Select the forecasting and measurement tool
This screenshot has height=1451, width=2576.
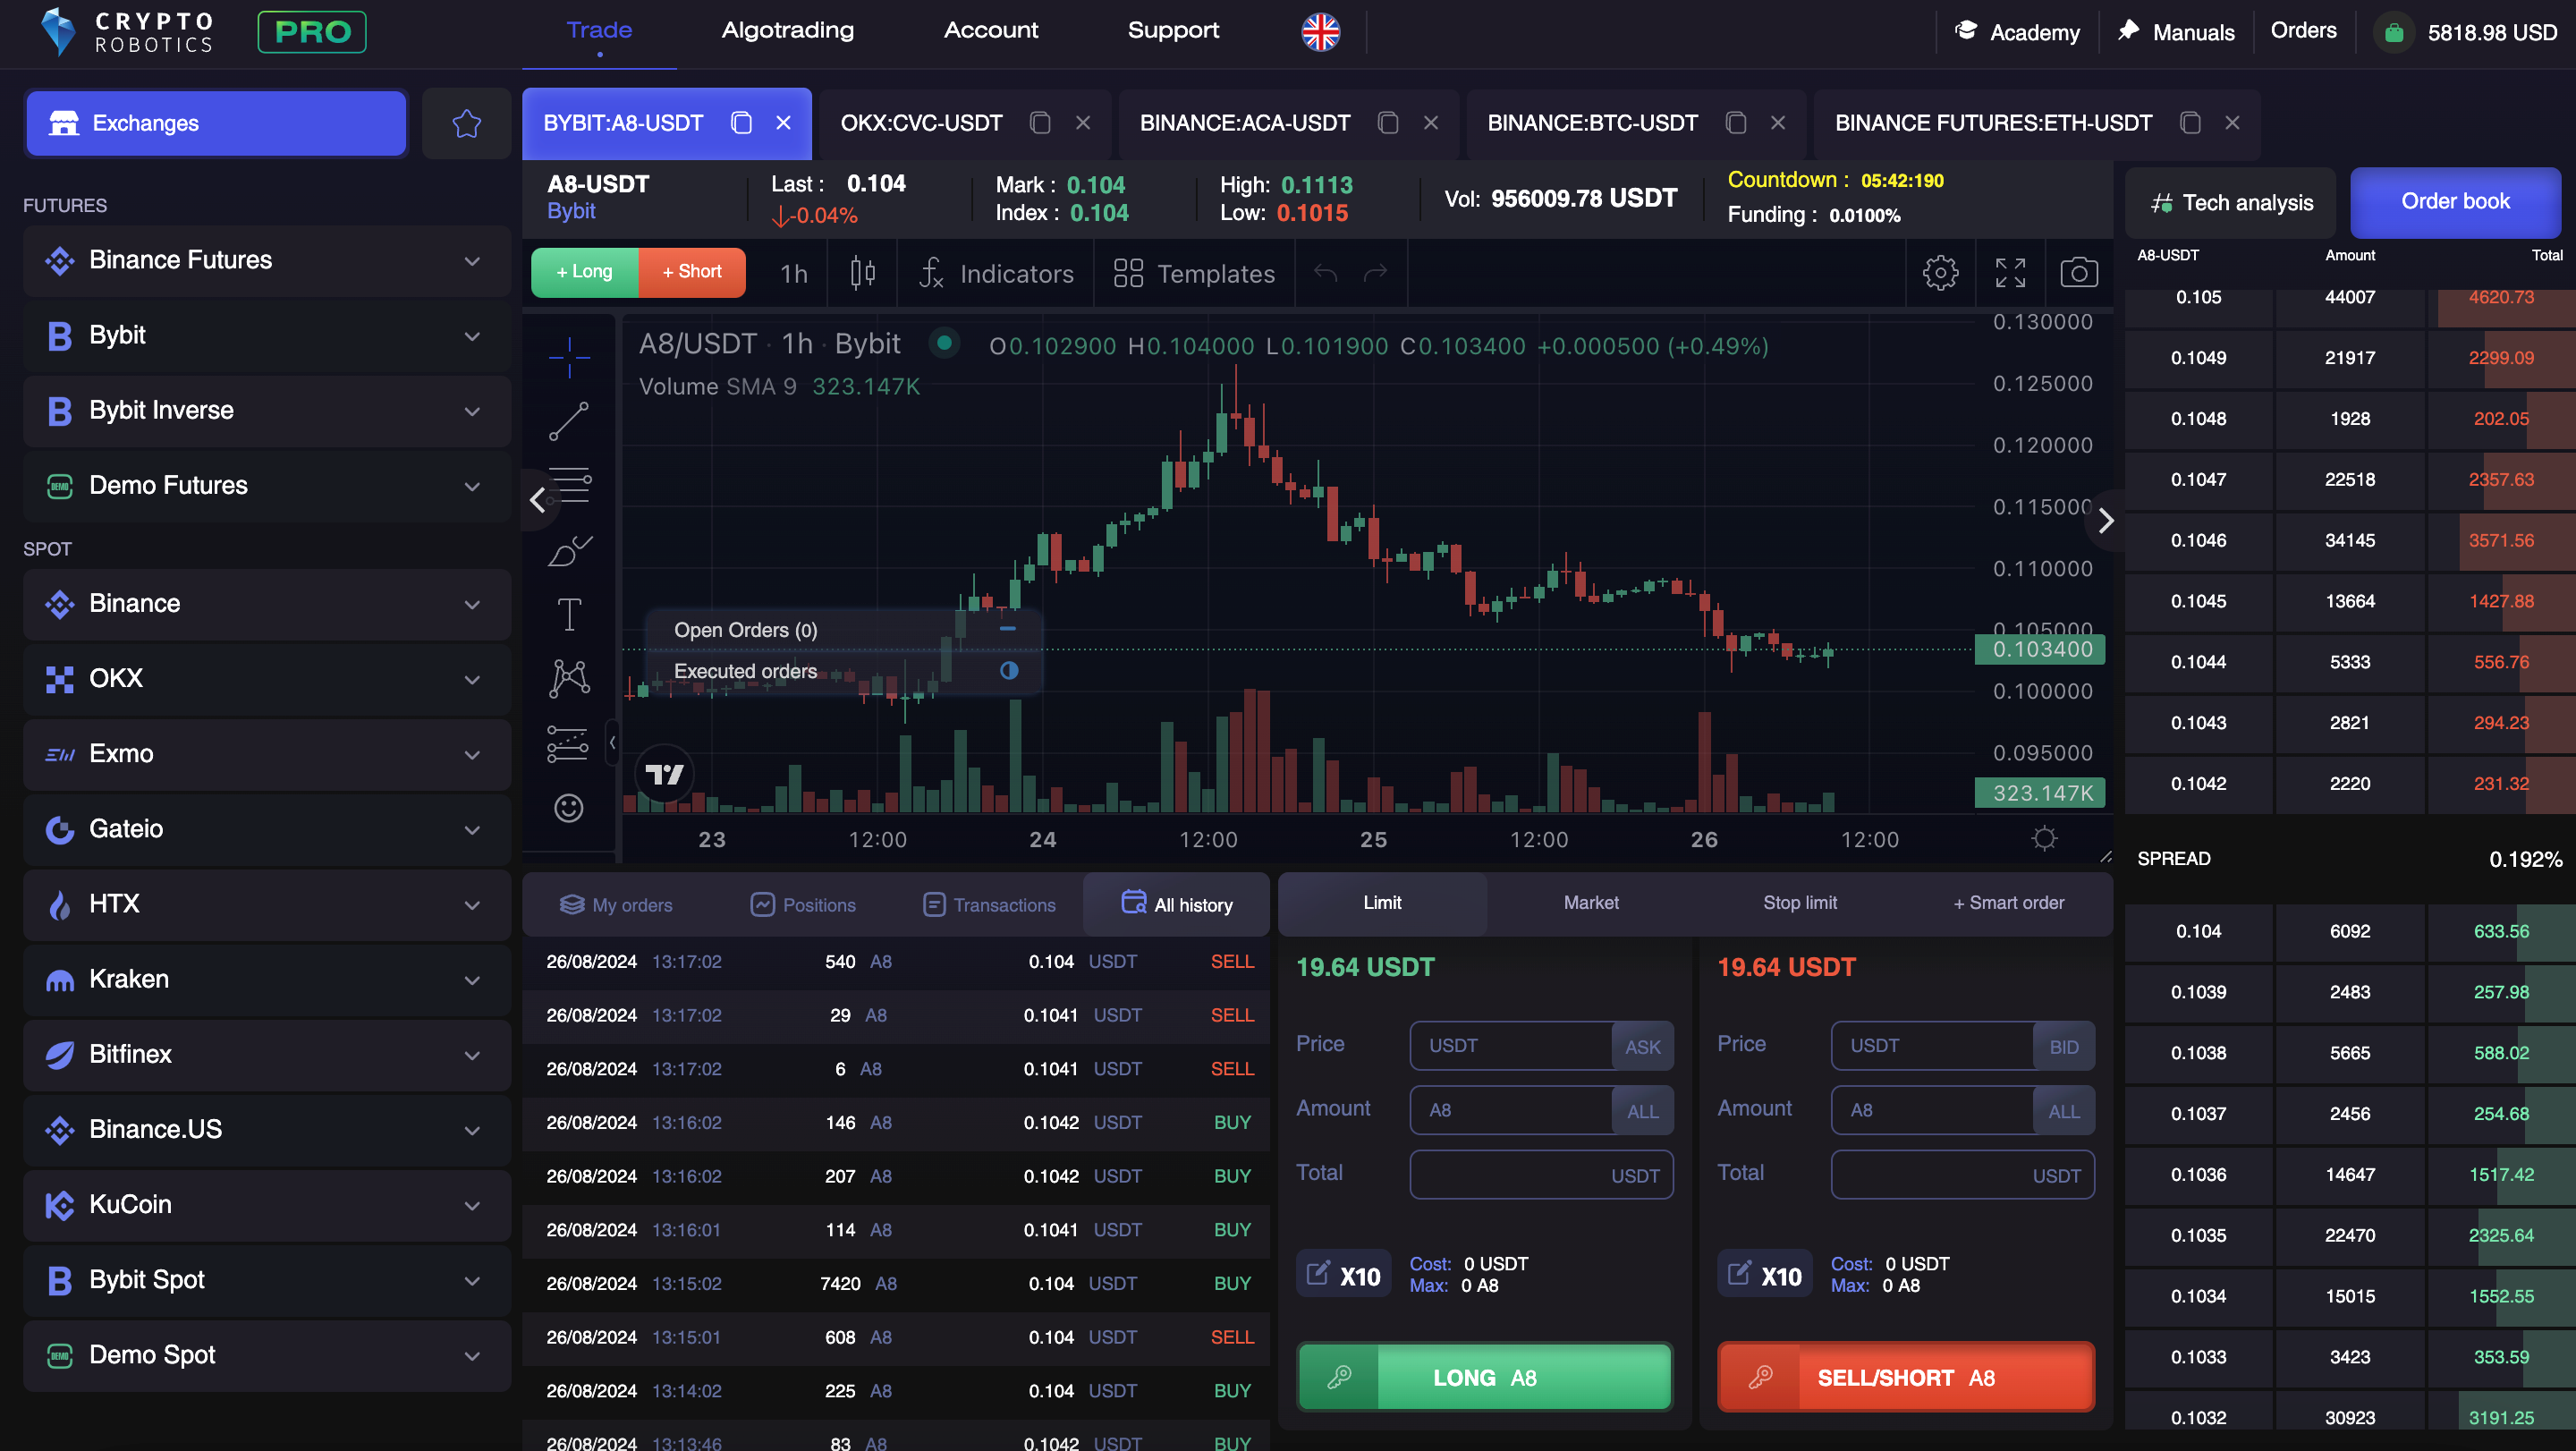coord(569,743)
